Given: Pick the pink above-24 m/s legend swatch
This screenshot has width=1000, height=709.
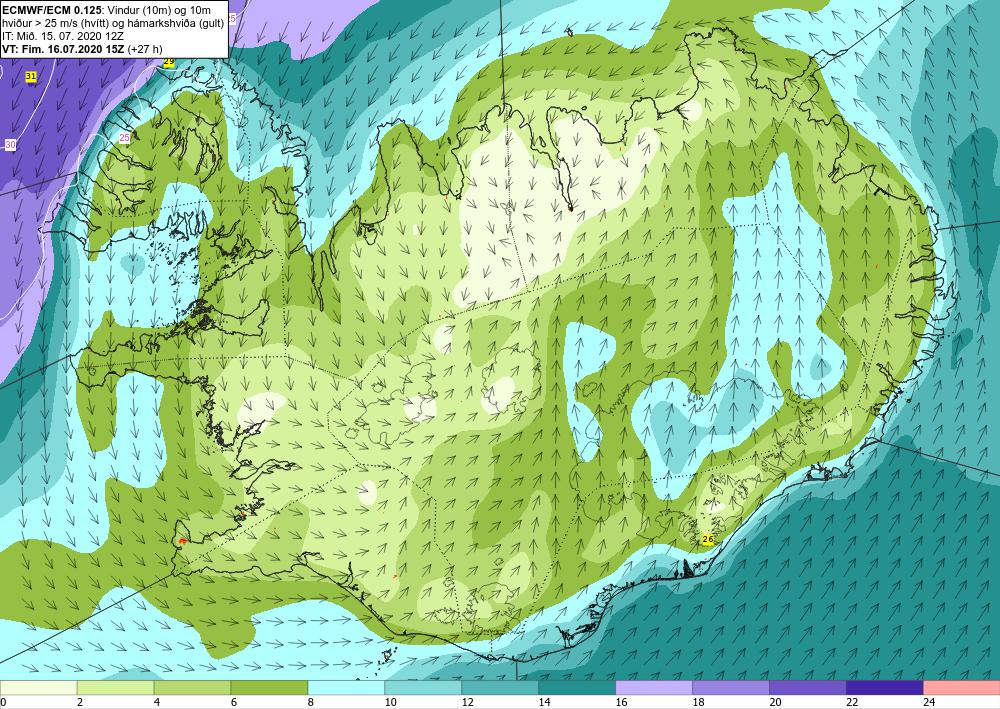Looking at the screenshot, I should [x=962, y=688].
